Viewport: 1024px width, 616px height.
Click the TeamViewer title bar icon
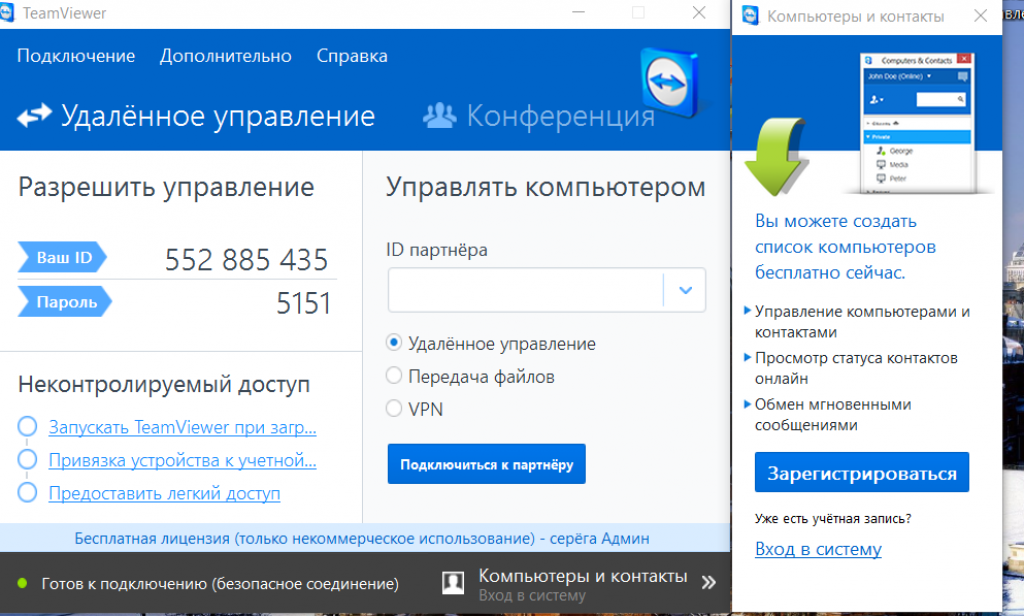pyautogui.click(x=7, y=12)
